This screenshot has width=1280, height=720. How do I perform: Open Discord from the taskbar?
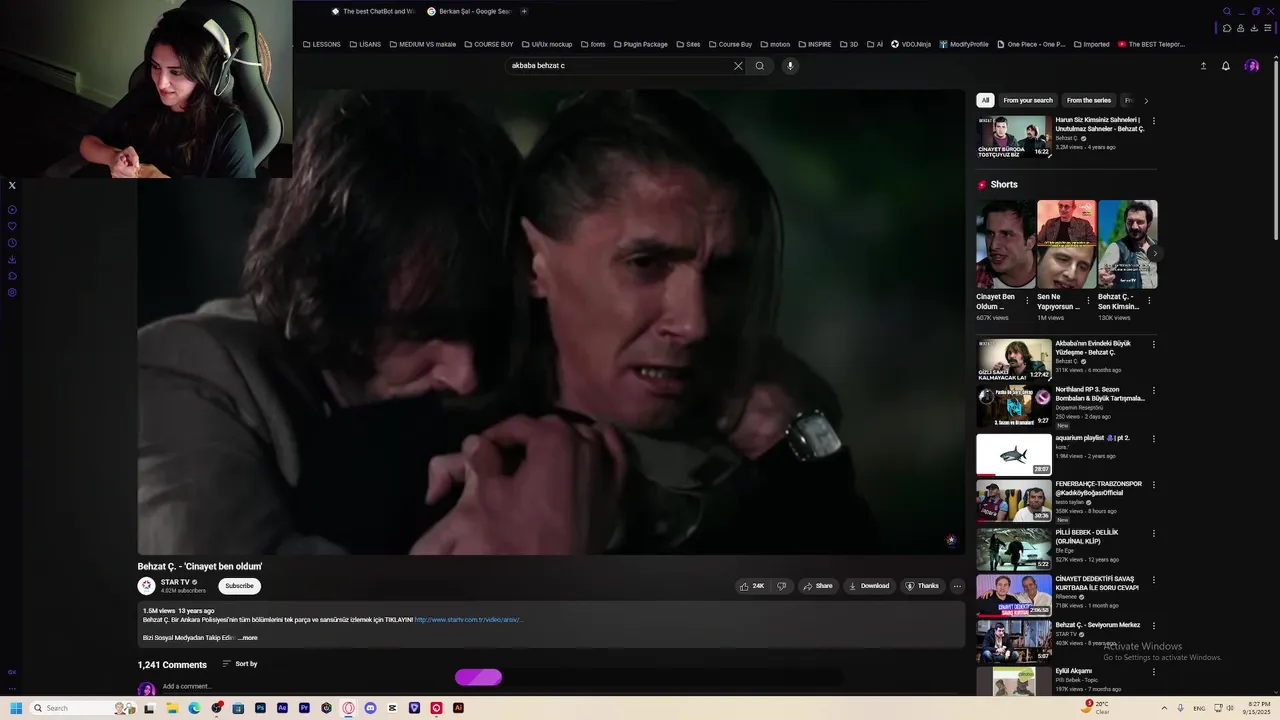(x=370, y=708)
